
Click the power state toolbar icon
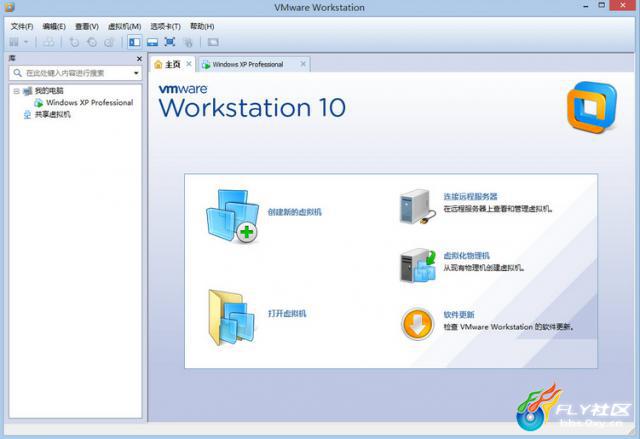[14, 42]
